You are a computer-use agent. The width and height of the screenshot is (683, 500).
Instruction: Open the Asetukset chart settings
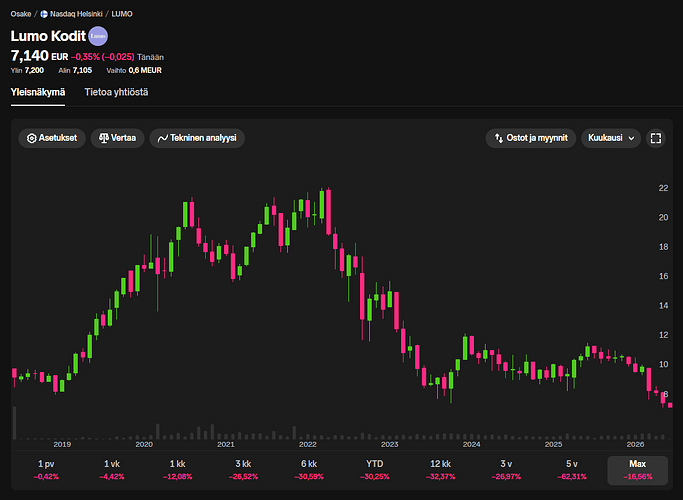tap(52, 138)
